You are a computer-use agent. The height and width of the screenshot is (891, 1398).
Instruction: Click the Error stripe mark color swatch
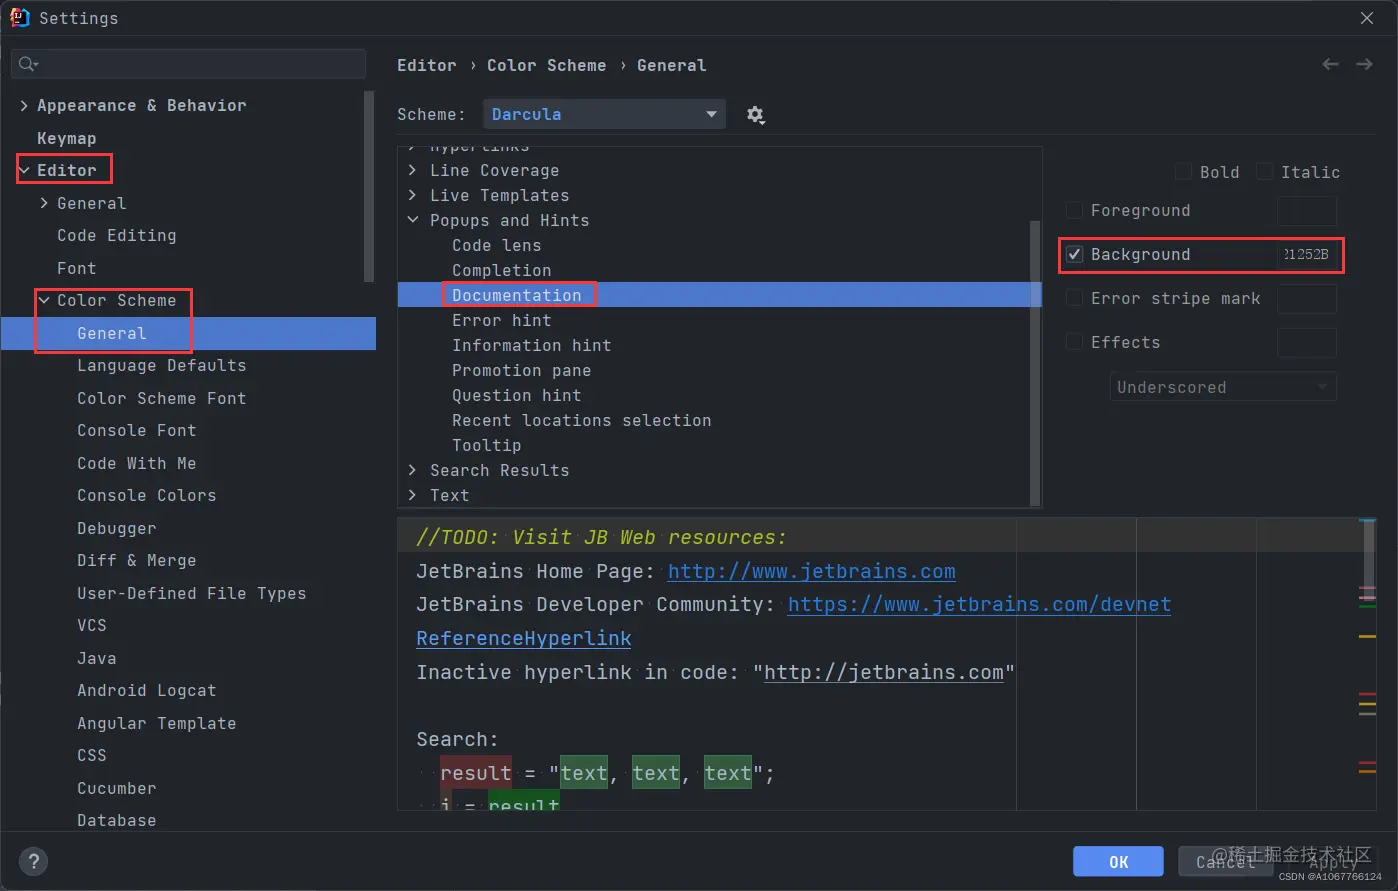coord(1307,298)
